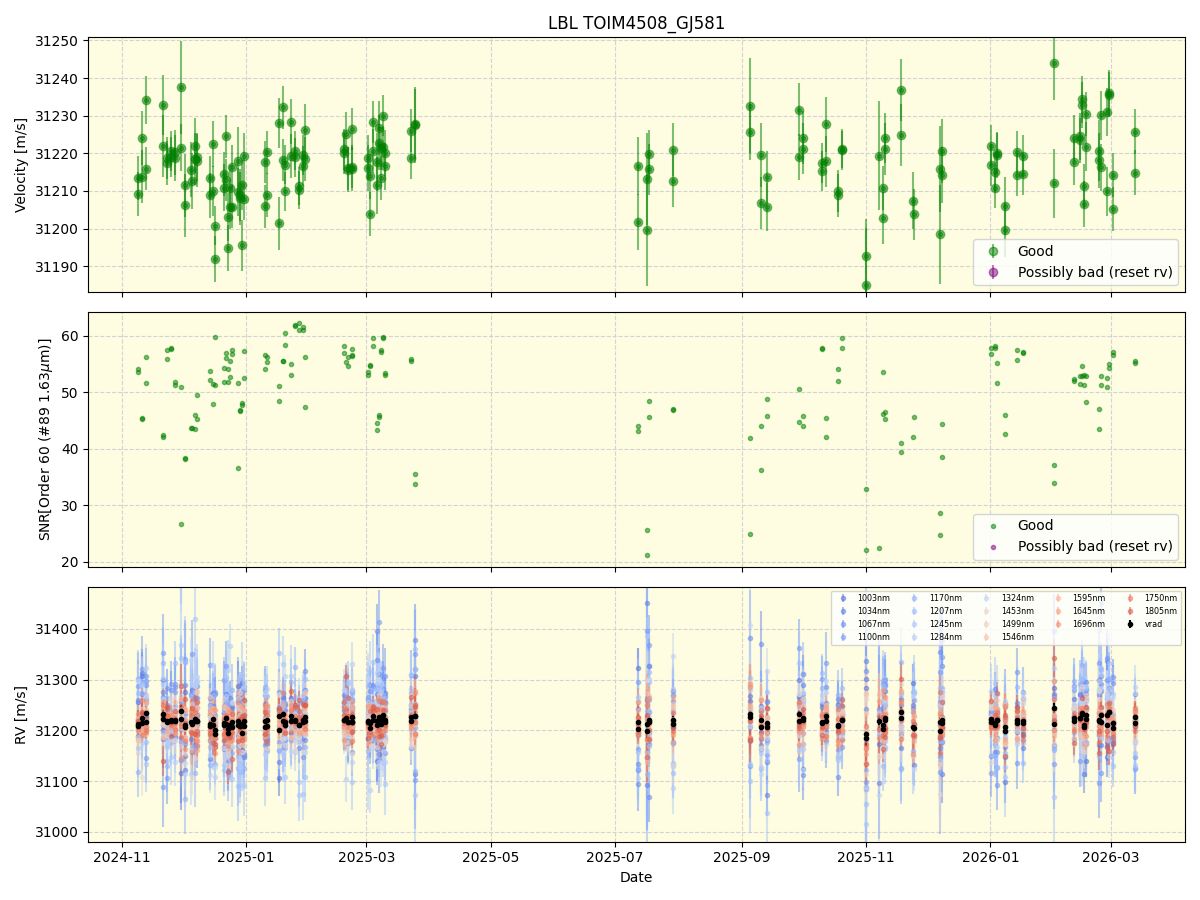Click the 31250 velocity tick label
1200x900 pixels.
58,41
